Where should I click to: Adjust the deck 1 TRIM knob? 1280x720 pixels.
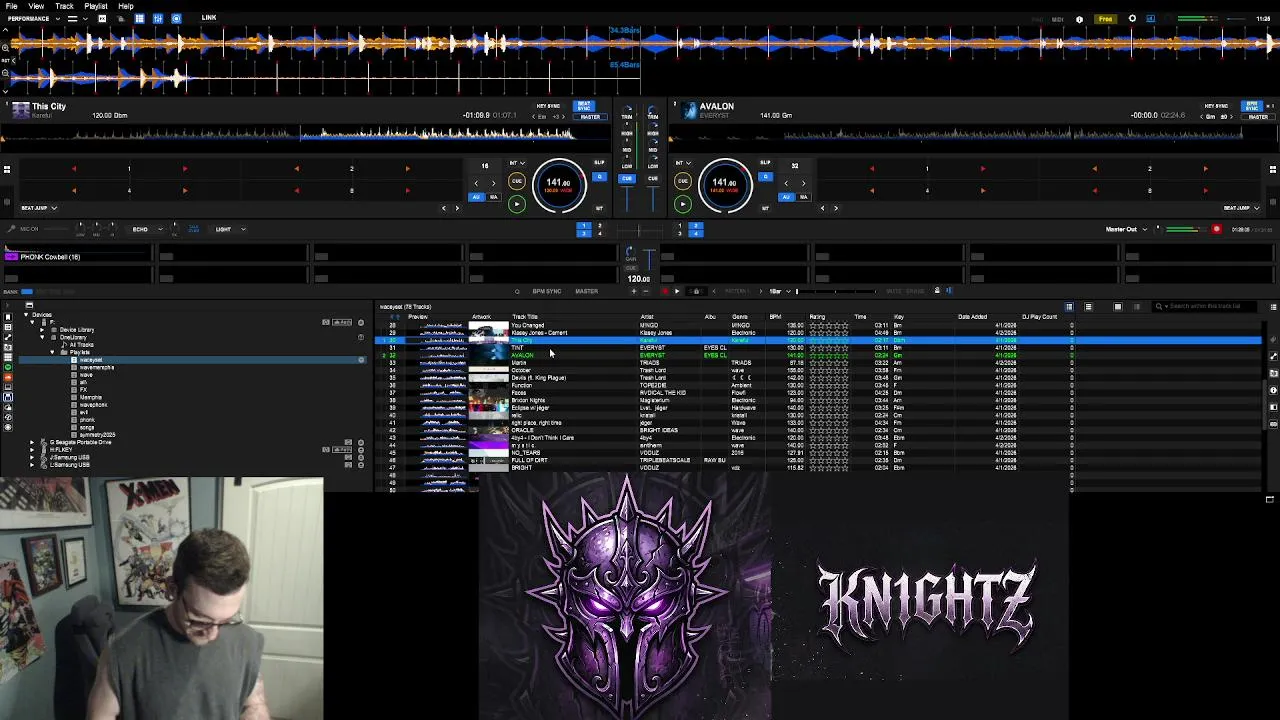[627, 110]
